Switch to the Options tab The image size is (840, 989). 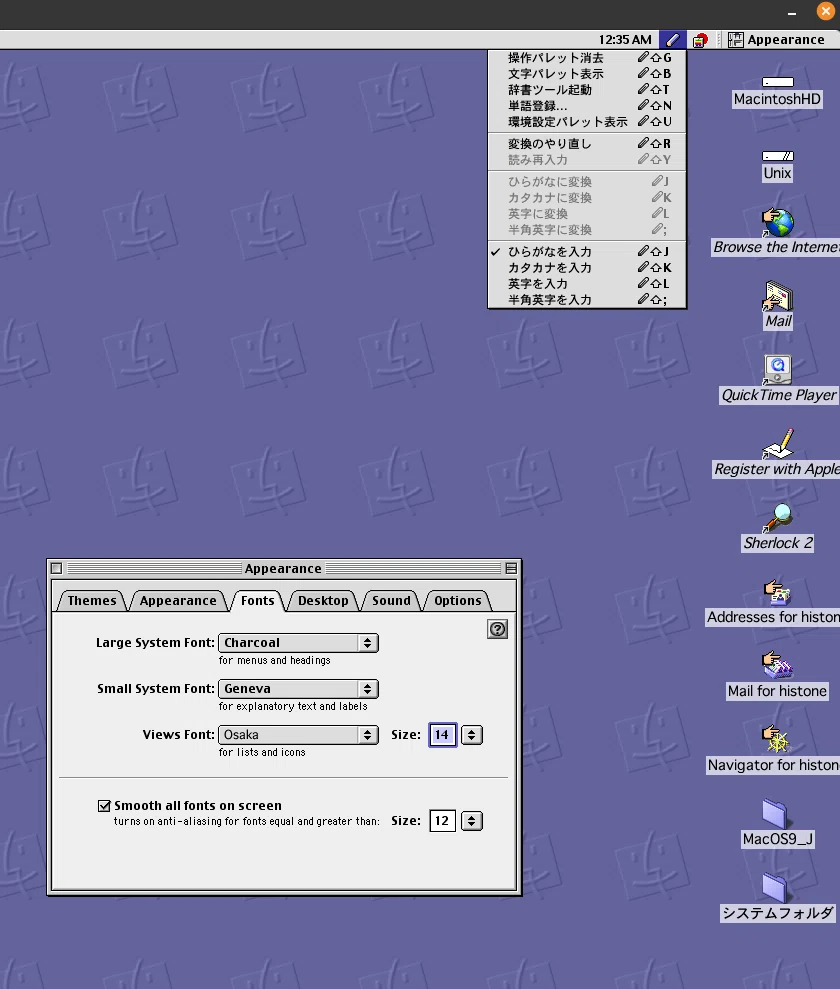(x=458, y=600)
